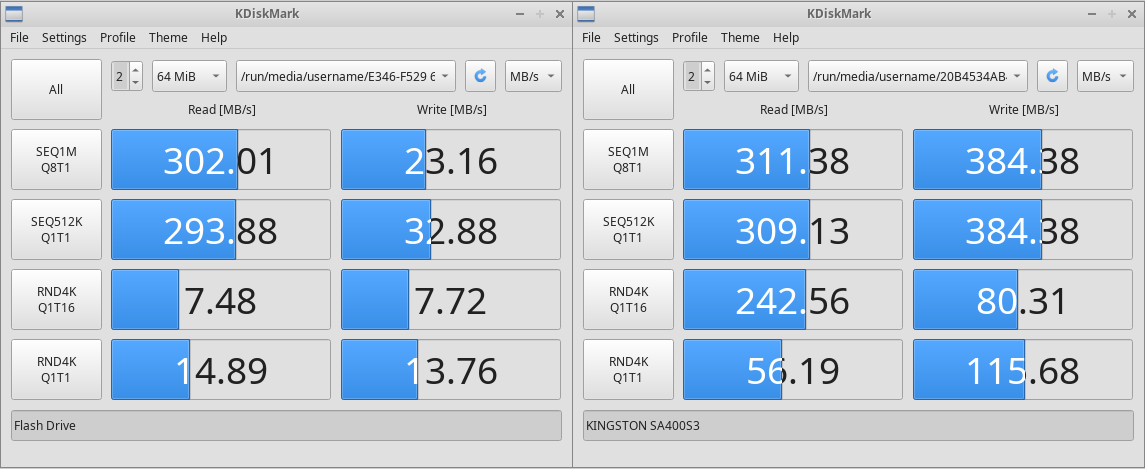Click Read [MB/s] header in left window

[x=221, y=110]
